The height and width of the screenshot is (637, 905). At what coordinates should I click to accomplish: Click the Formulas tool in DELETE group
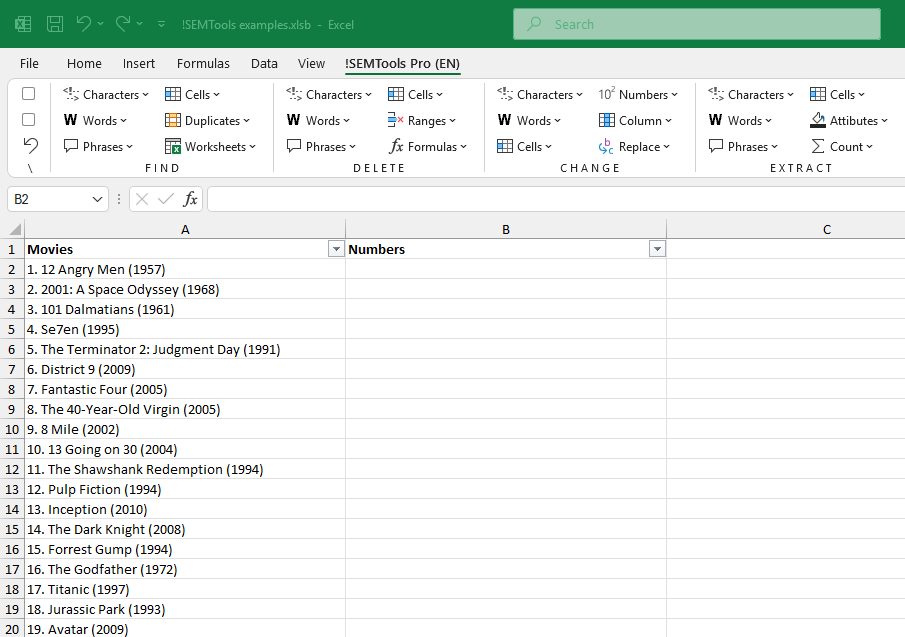428,146
